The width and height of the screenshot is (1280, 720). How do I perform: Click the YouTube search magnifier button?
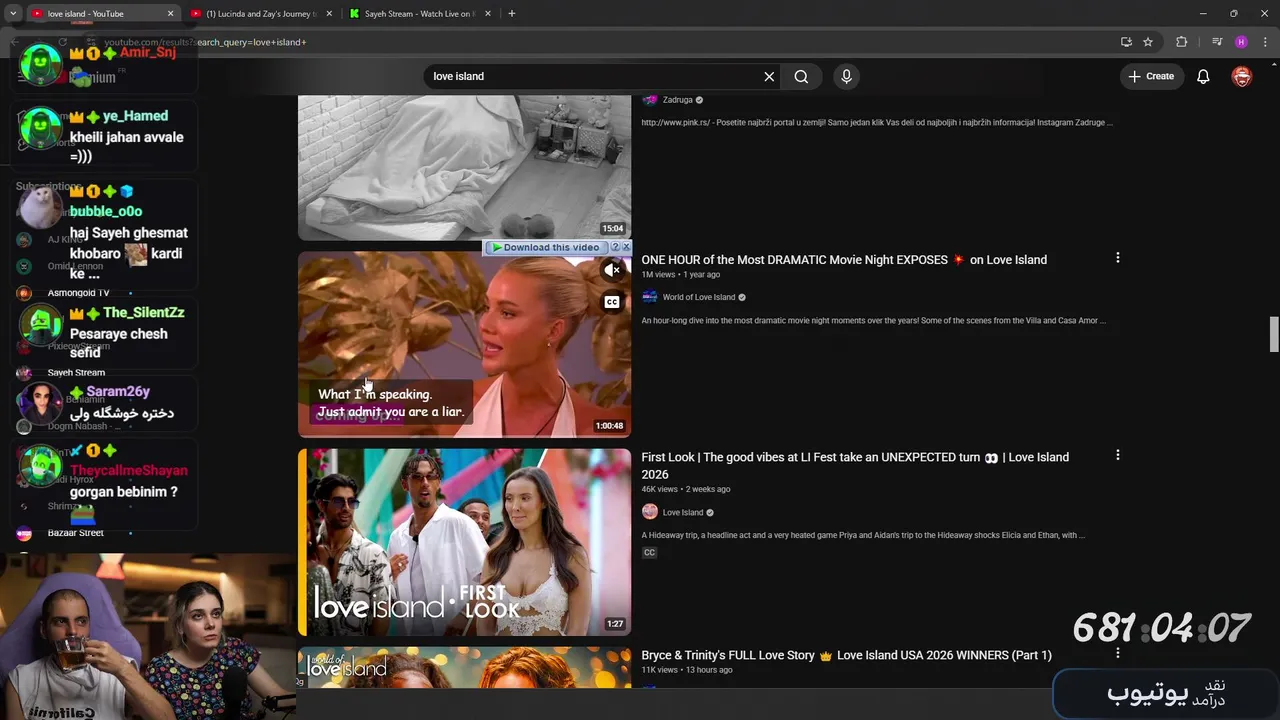801,76
